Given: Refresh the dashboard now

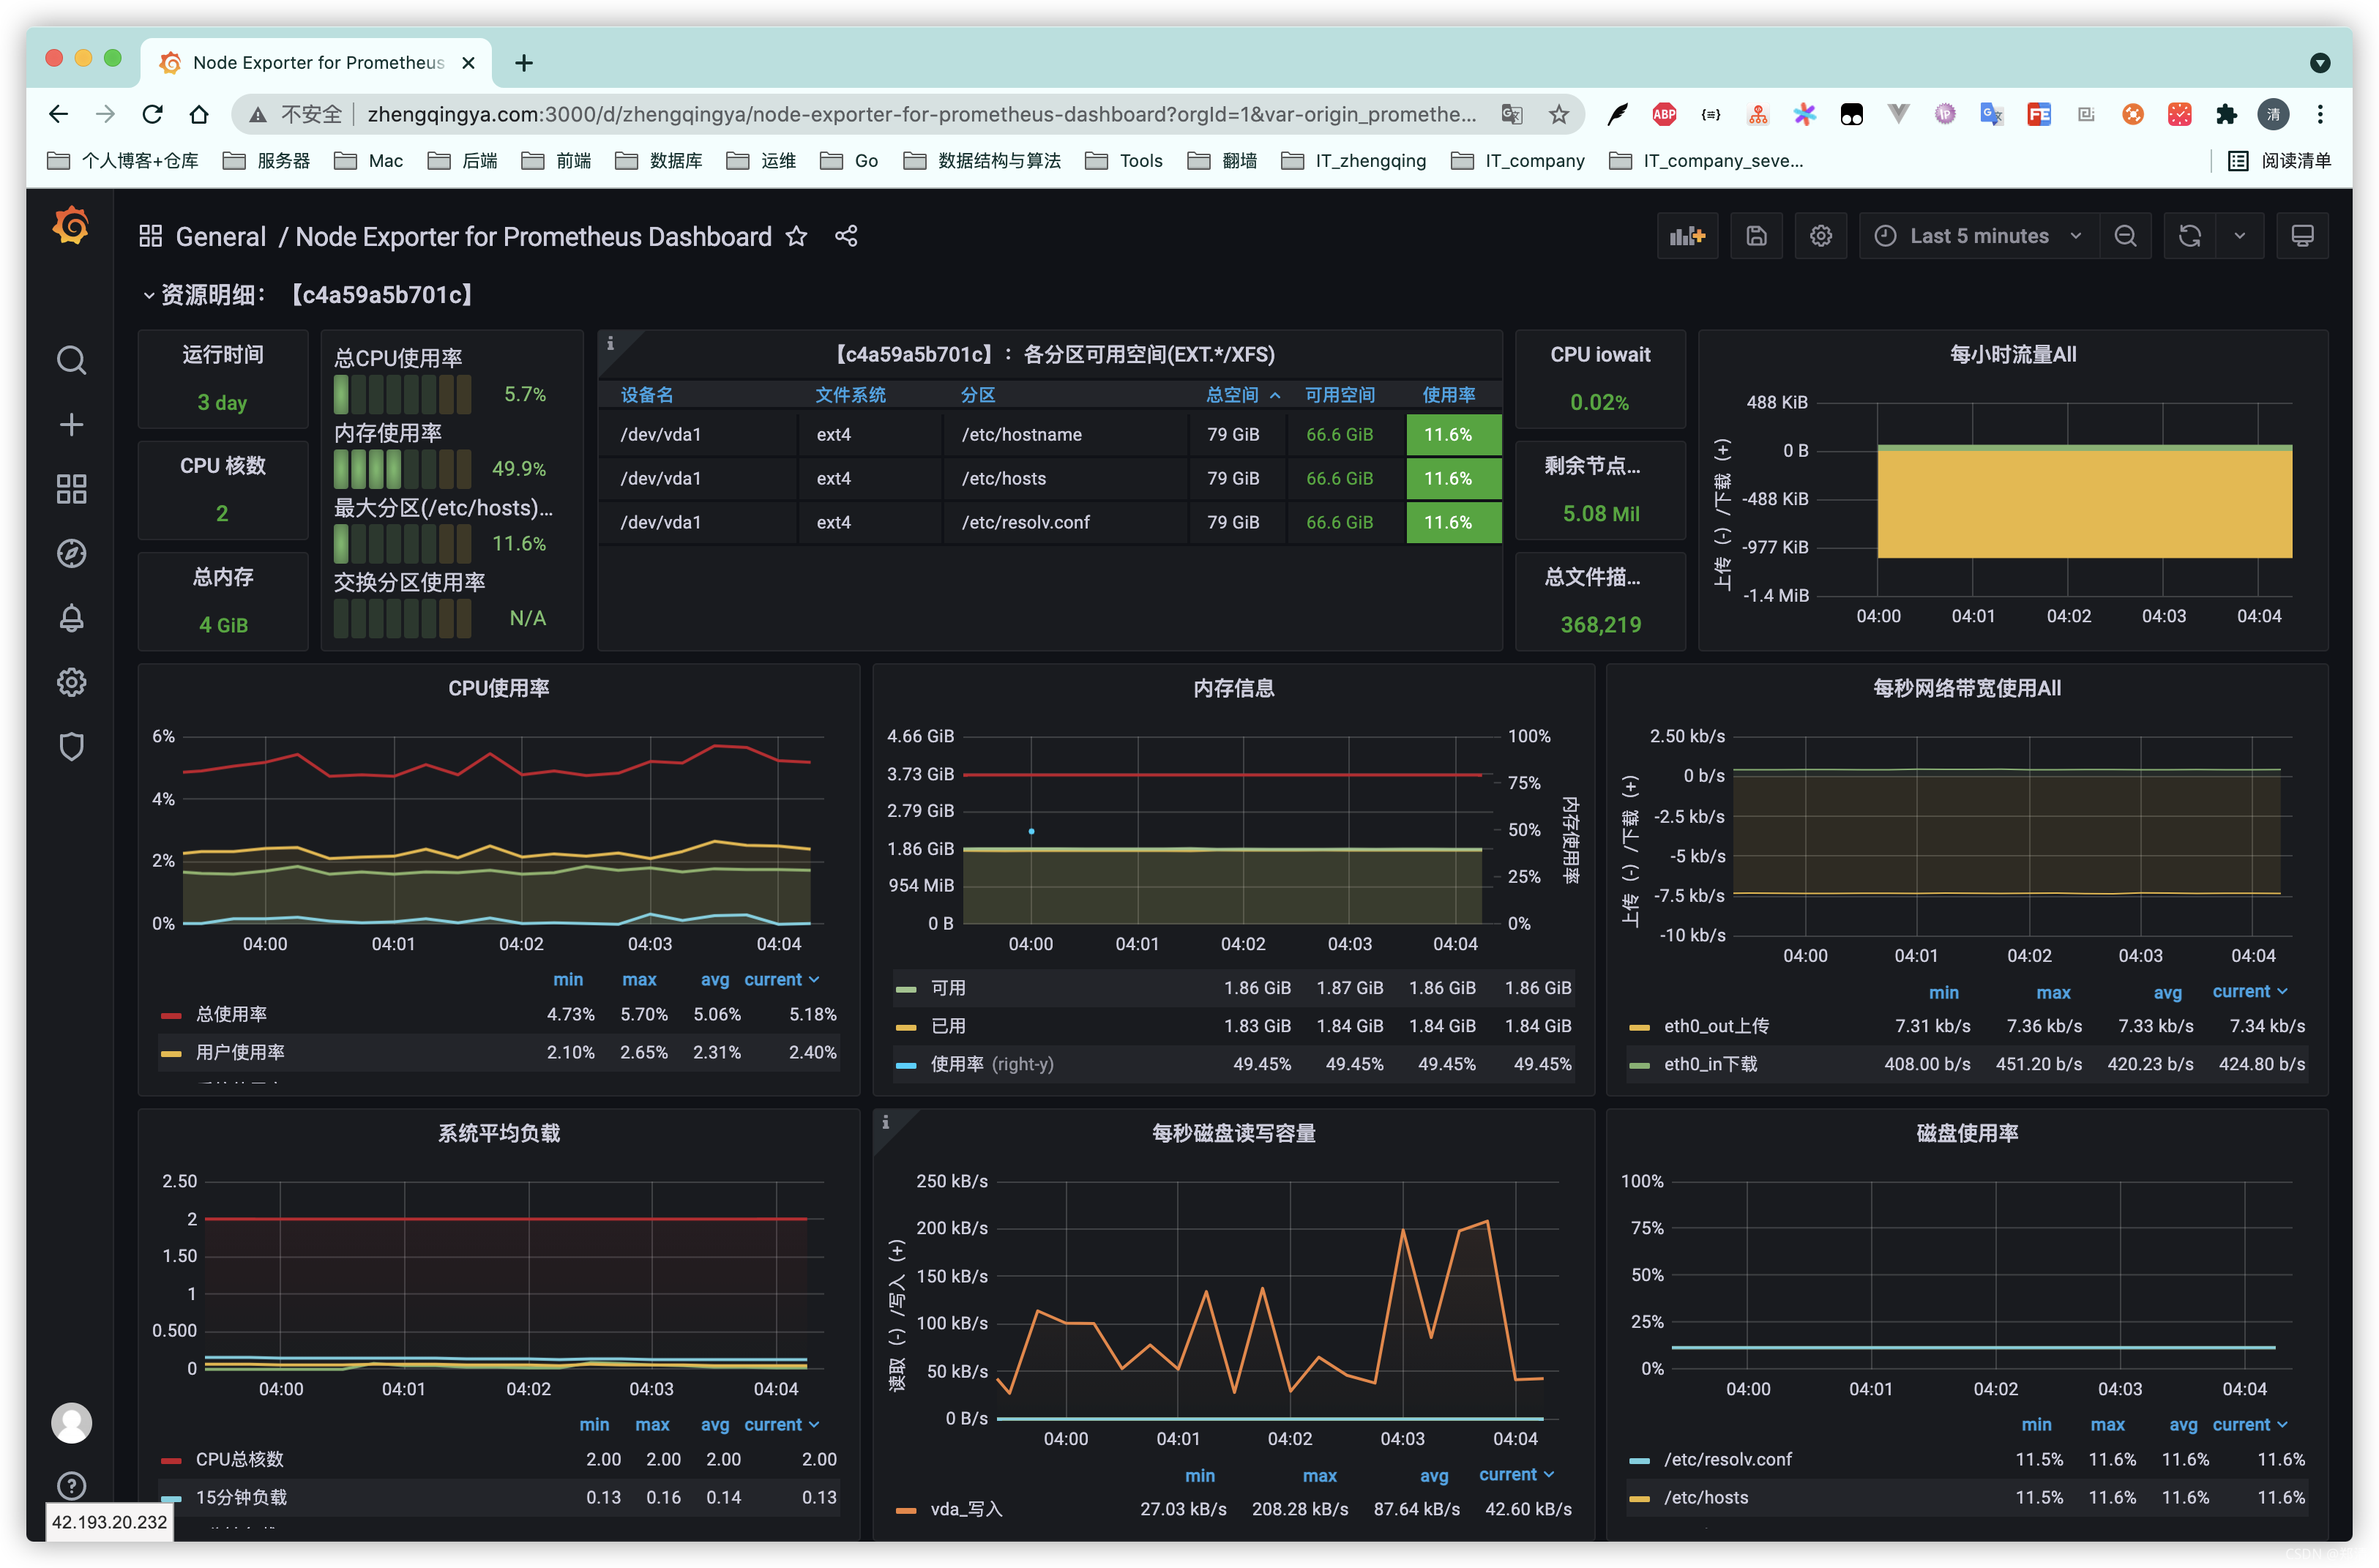Looking at the screenshot, I should pos(2189,236).
